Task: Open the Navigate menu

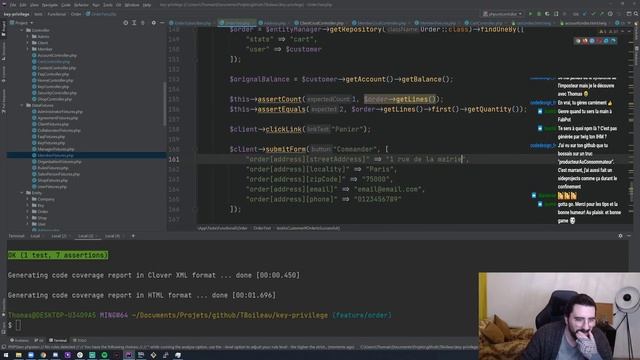Action: click(50, 5)
